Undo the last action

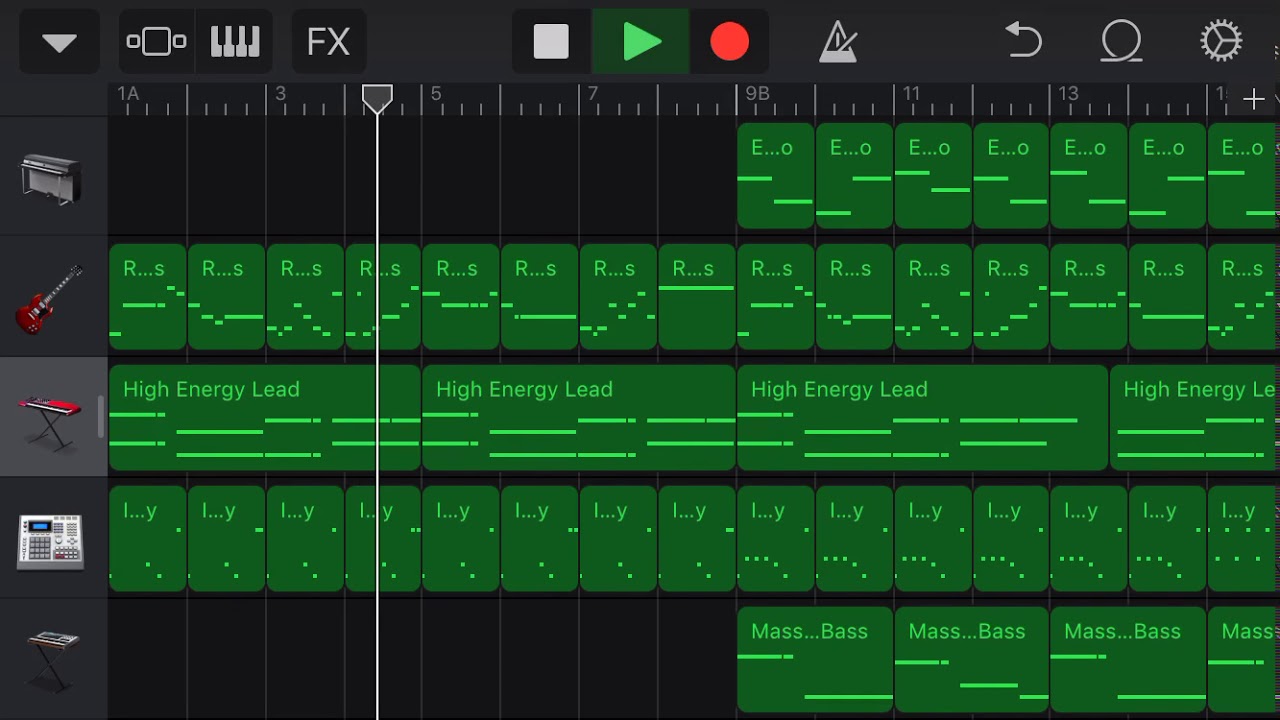pos(1023,42)
